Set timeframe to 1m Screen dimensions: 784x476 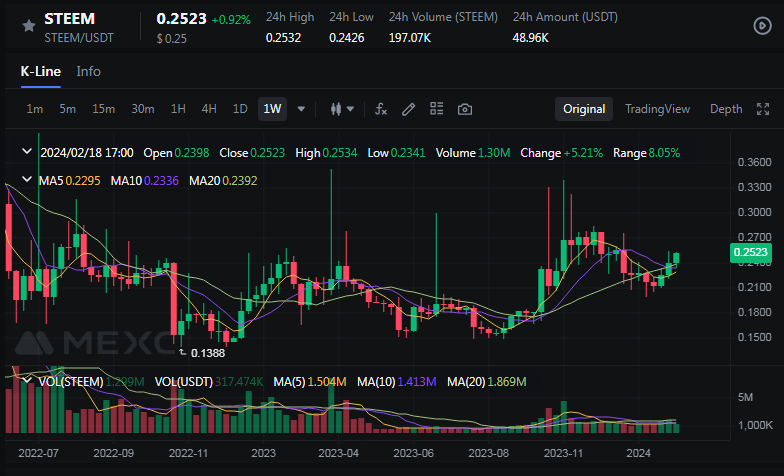coord(34,109)
